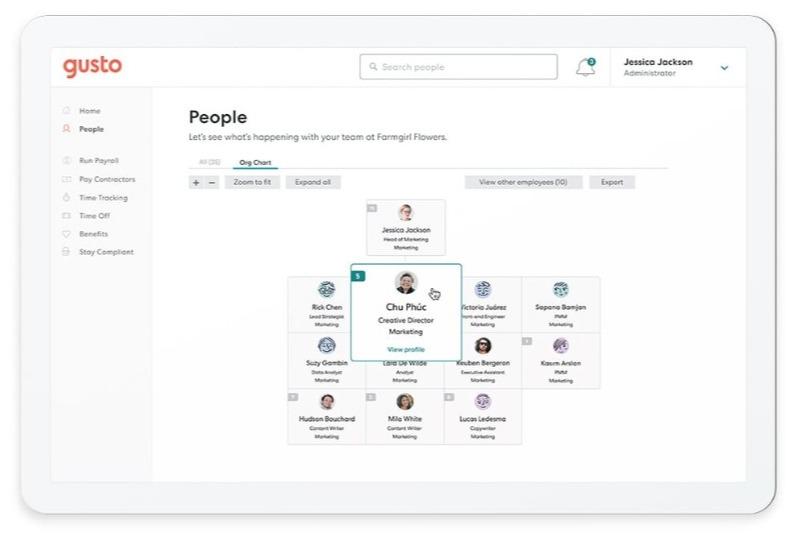Zoom out with the minus button

pos(212,182)
